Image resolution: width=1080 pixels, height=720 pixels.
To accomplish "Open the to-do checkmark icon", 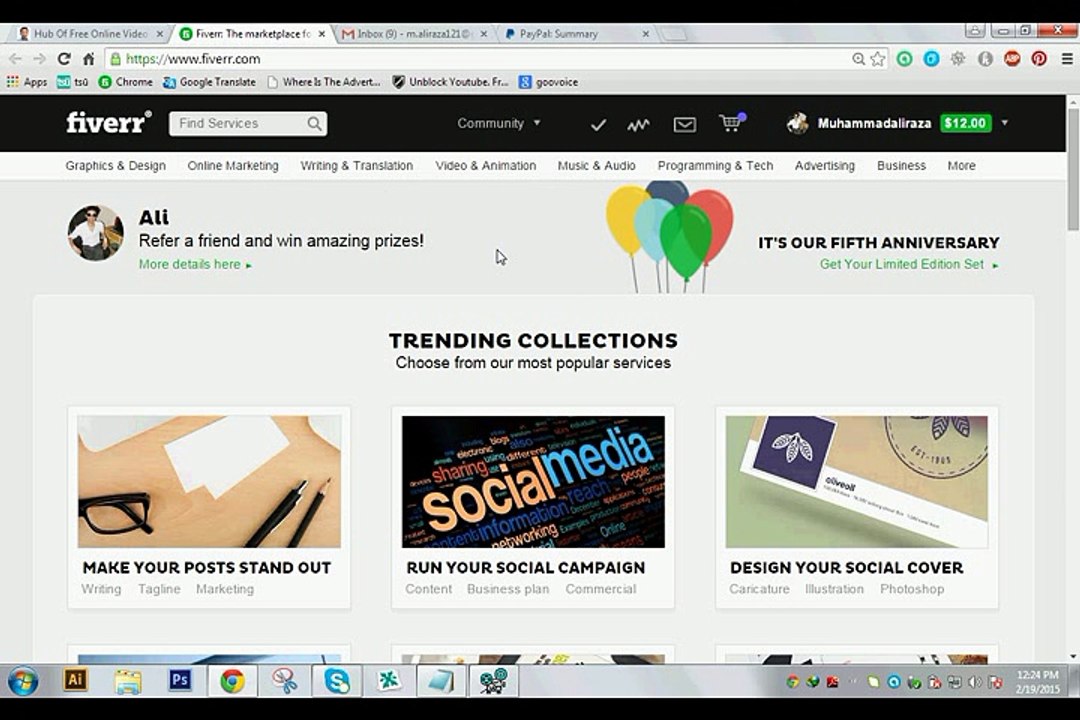I will [x=599, y=125].
